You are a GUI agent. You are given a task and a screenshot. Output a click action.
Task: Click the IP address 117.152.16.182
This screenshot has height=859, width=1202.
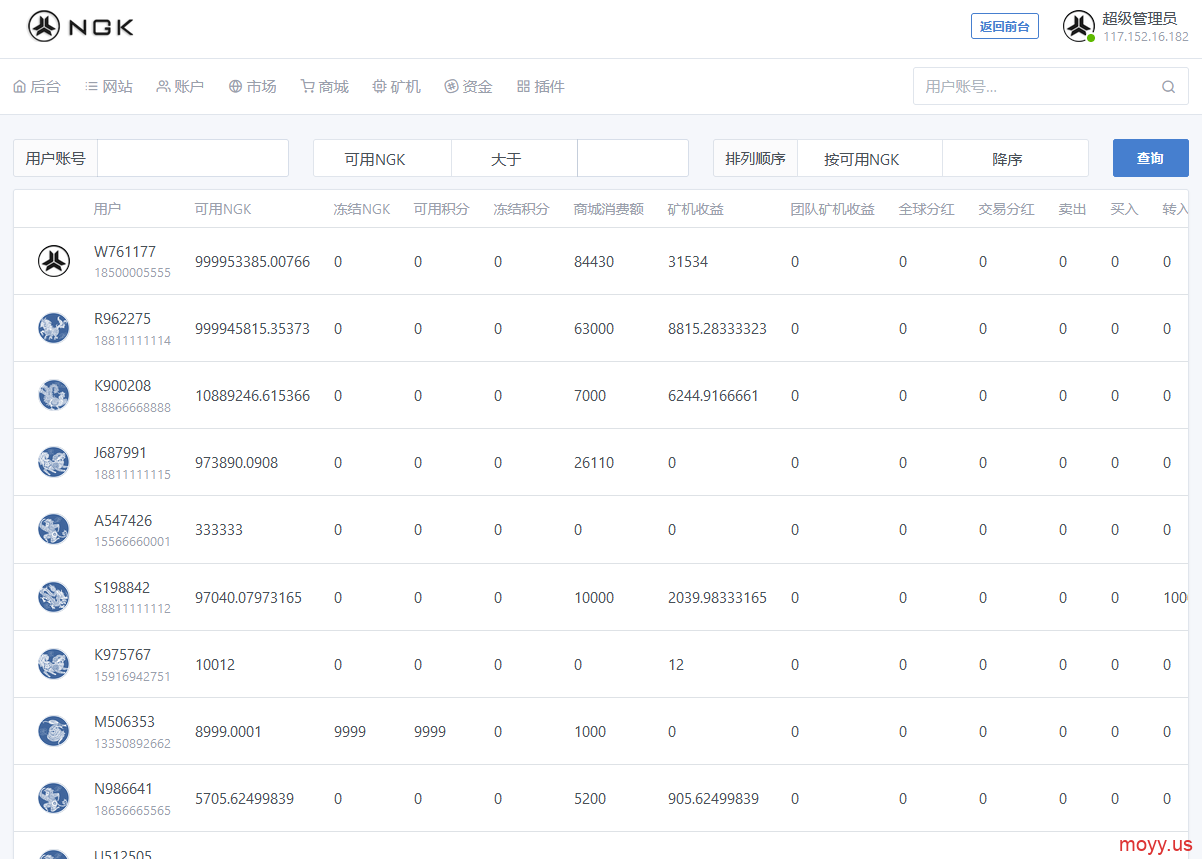(x=1146, y=37)
